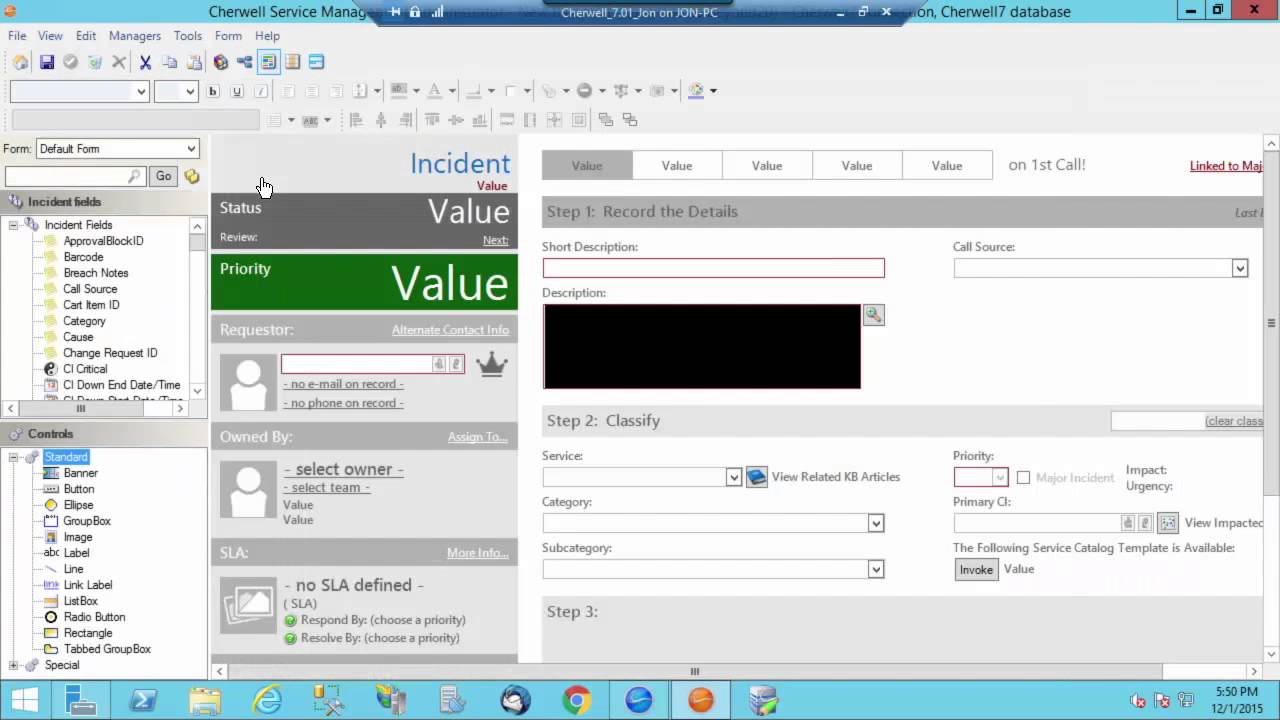
Task: Open the Managers menu
Action: click(x=135, y=36)
